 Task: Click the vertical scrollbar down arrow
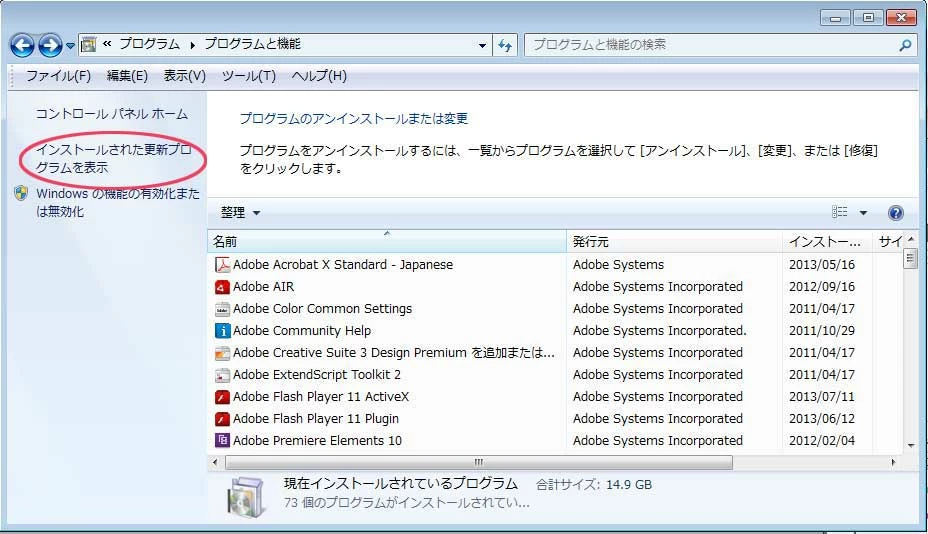911,445
